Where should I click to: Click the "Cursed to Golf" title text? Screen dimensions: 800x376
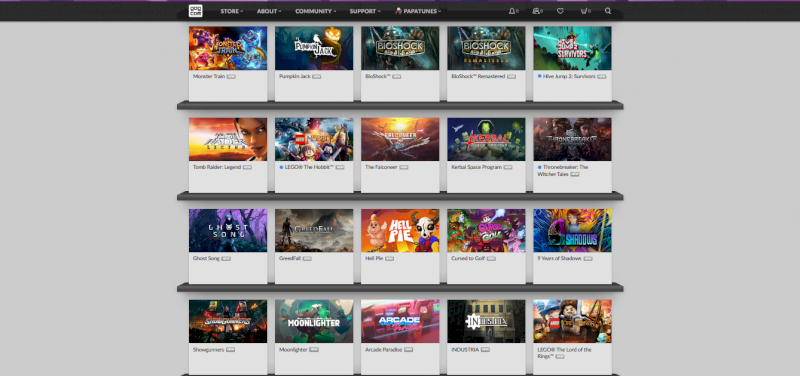coord(468,259)
